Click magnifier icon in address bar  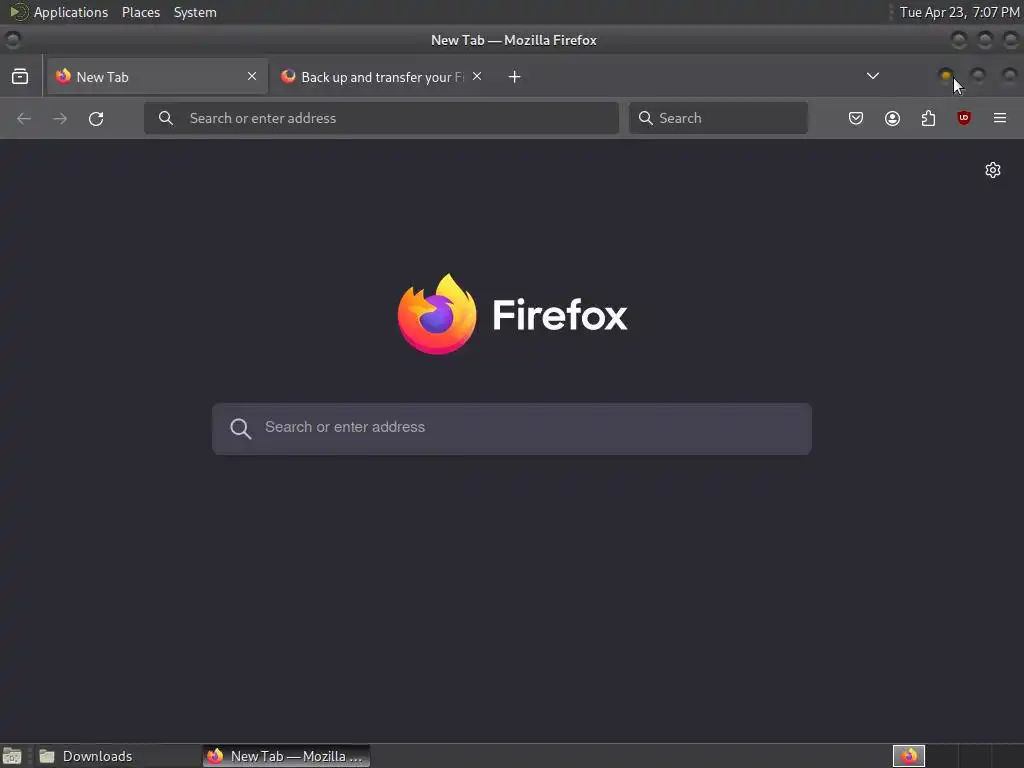[166, 118]
